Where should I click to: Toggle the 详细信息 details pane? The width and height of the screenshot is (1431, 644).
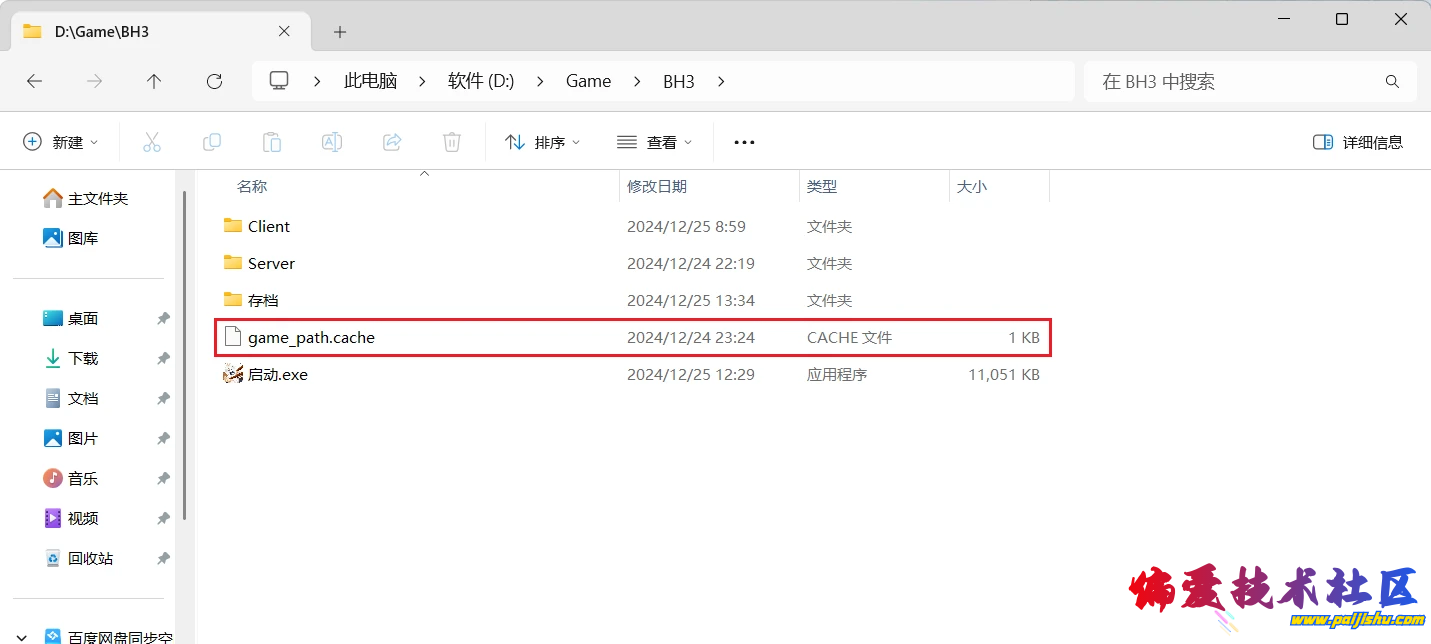[1358, 142]
